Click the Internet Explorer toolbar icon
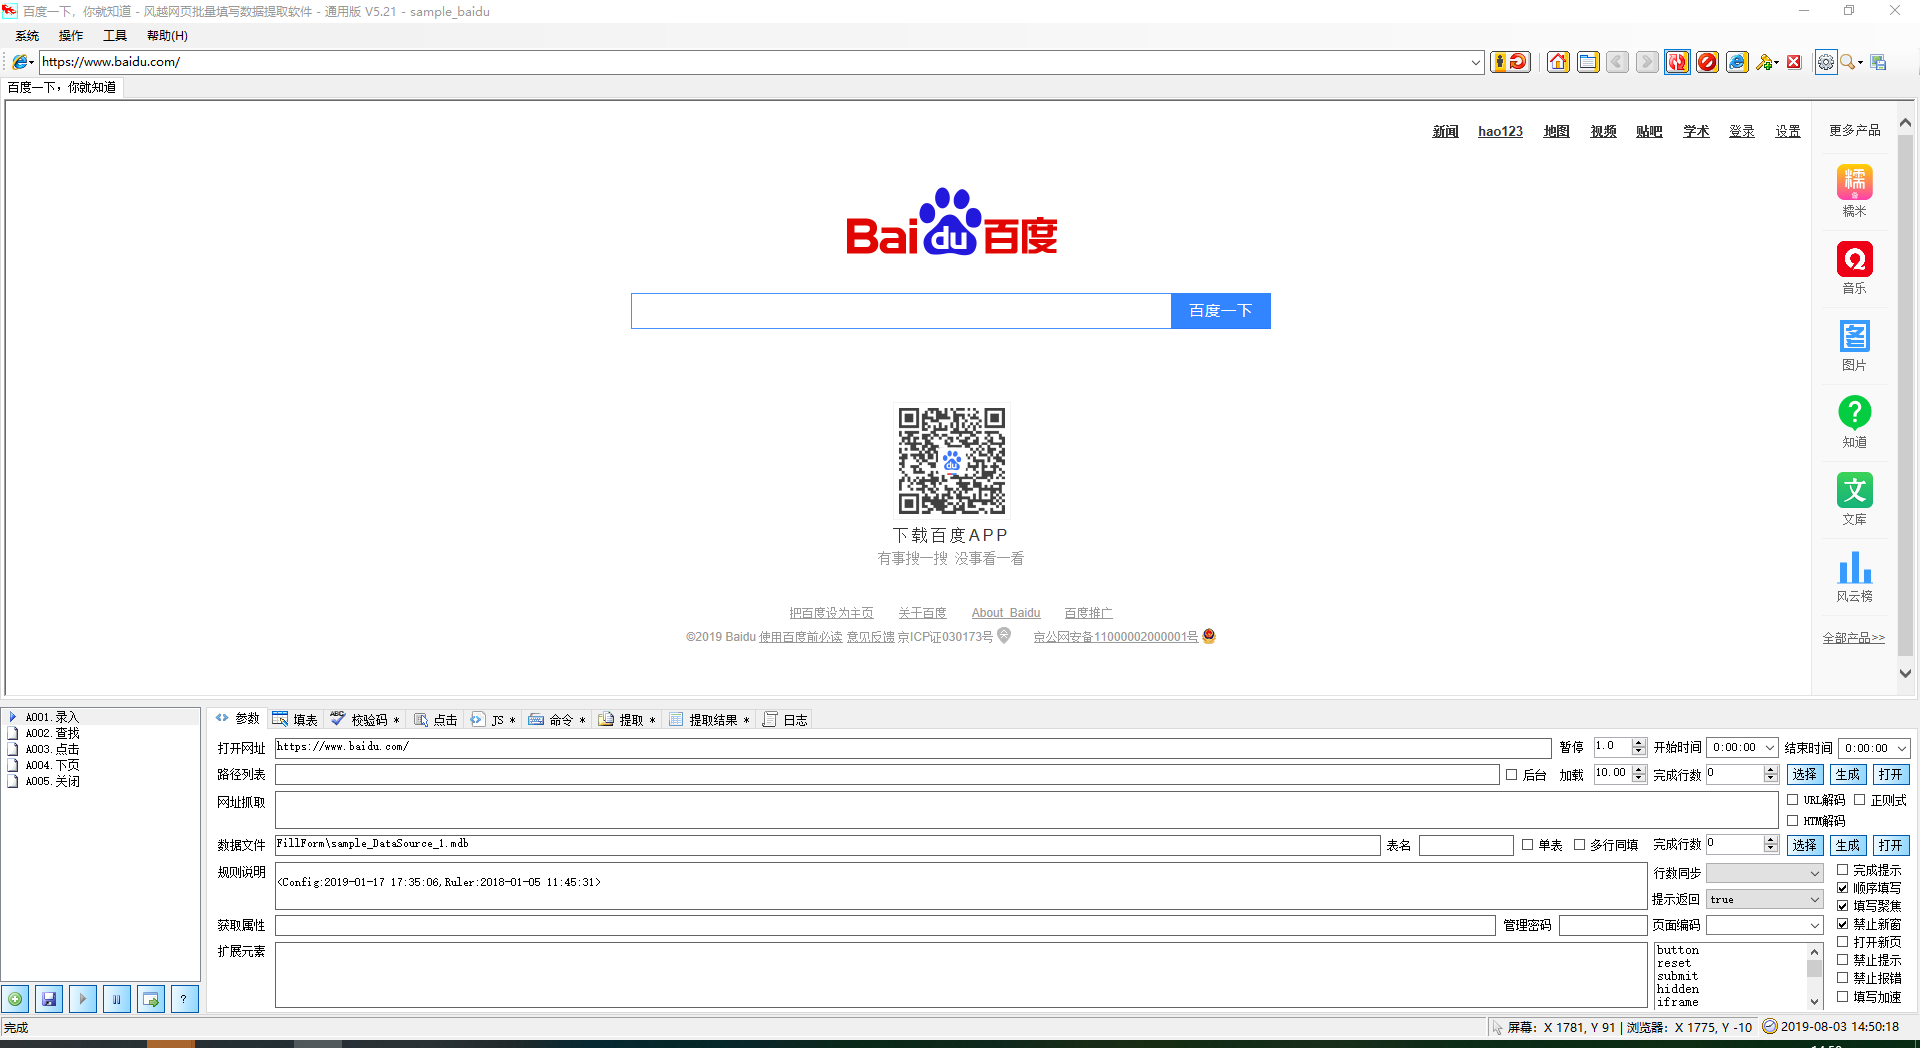This screenshot has height=1048, width=1920. pos(1737,62)
